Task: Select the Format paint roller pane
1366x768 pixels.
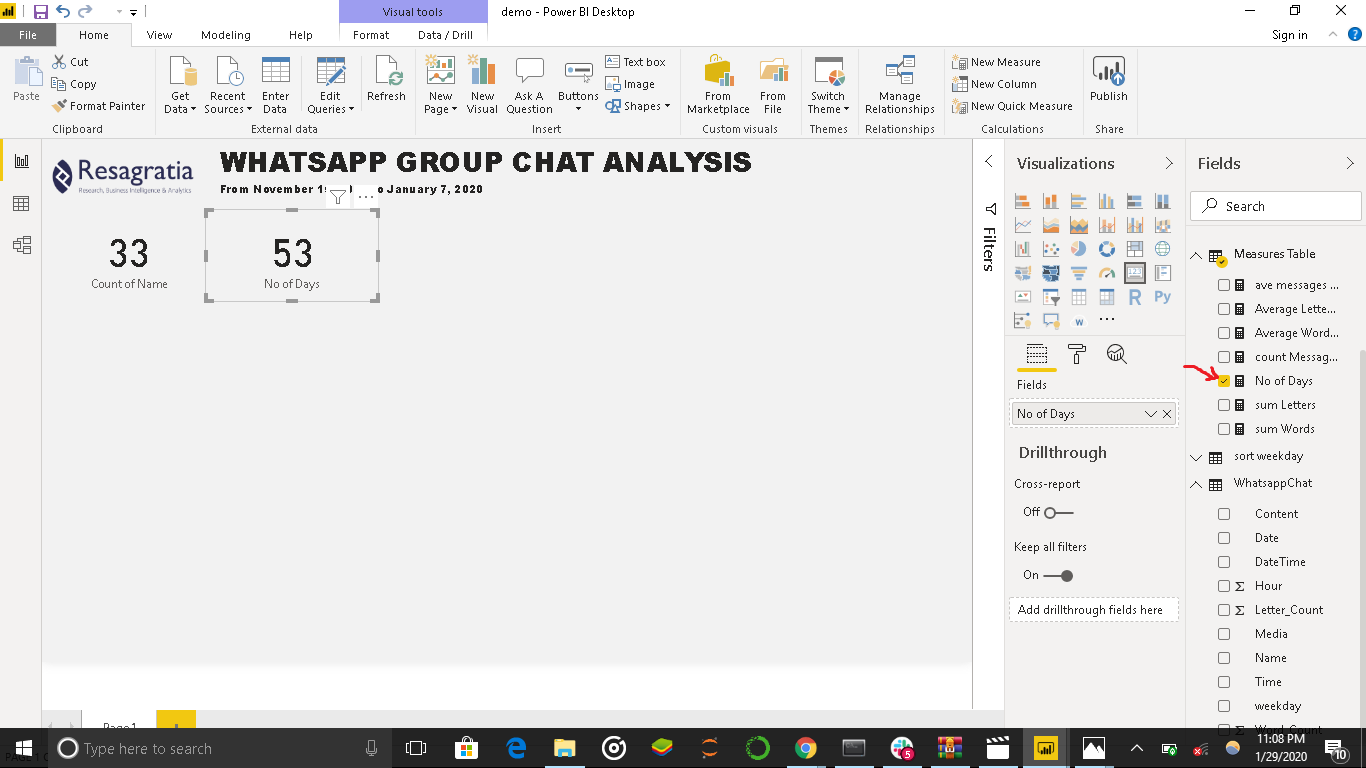Action: point(1076,354)
